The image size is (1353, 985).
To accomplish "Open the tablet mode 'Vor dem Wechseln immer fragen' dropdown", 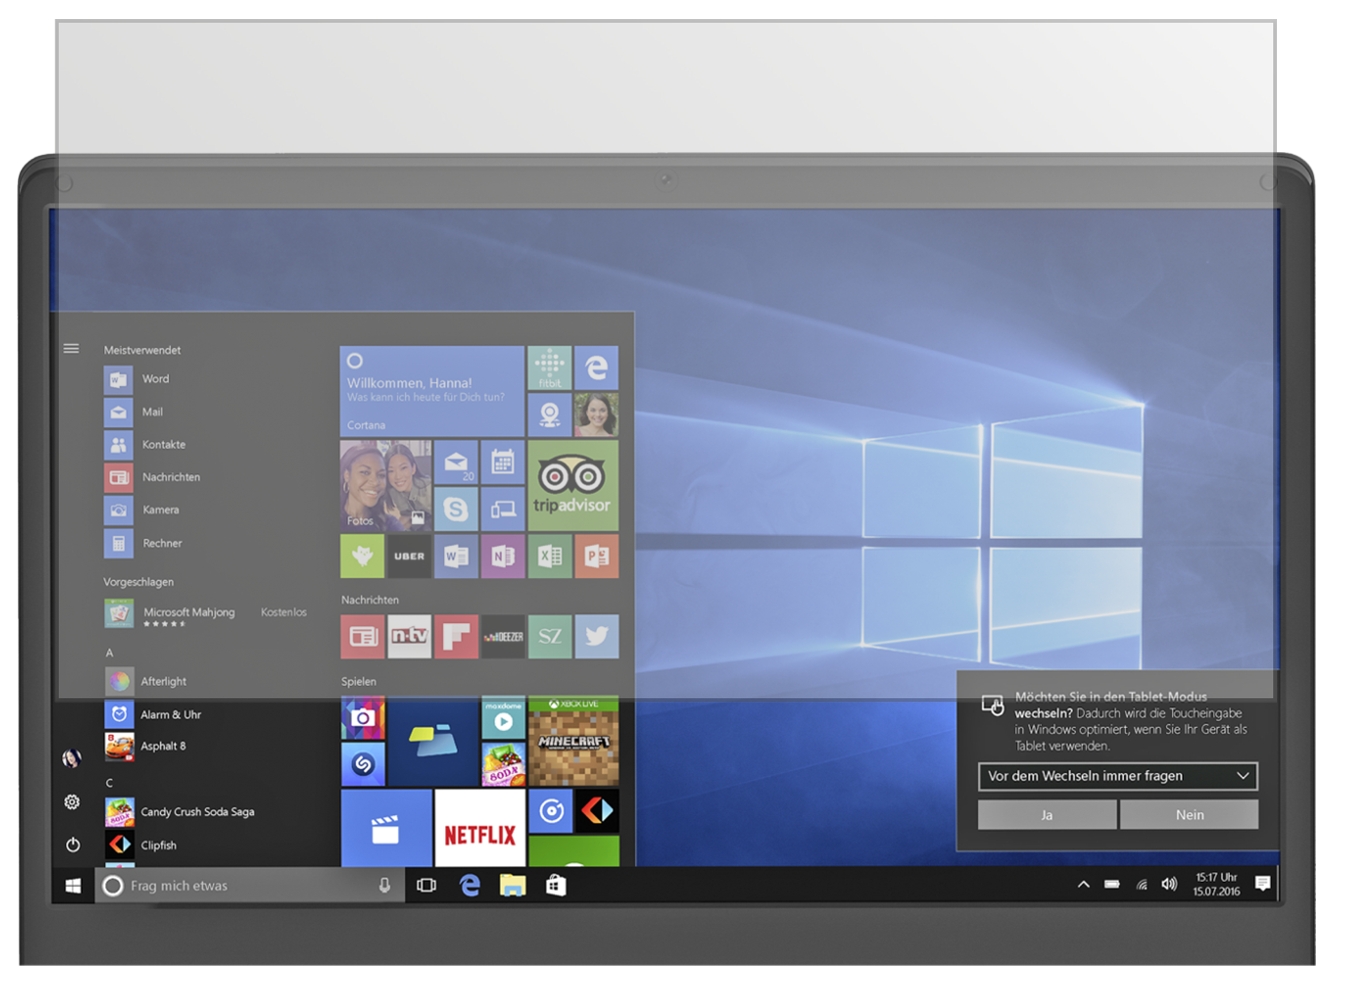I will (x=1118, y=776).
